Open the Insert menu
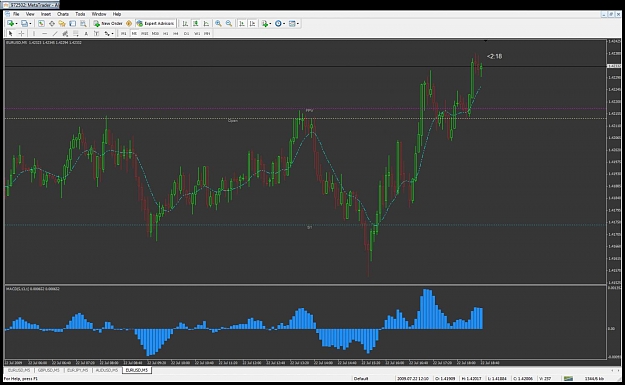Image resolution: width=625 pixels, height=385 pixels. (x=46, y=14)
